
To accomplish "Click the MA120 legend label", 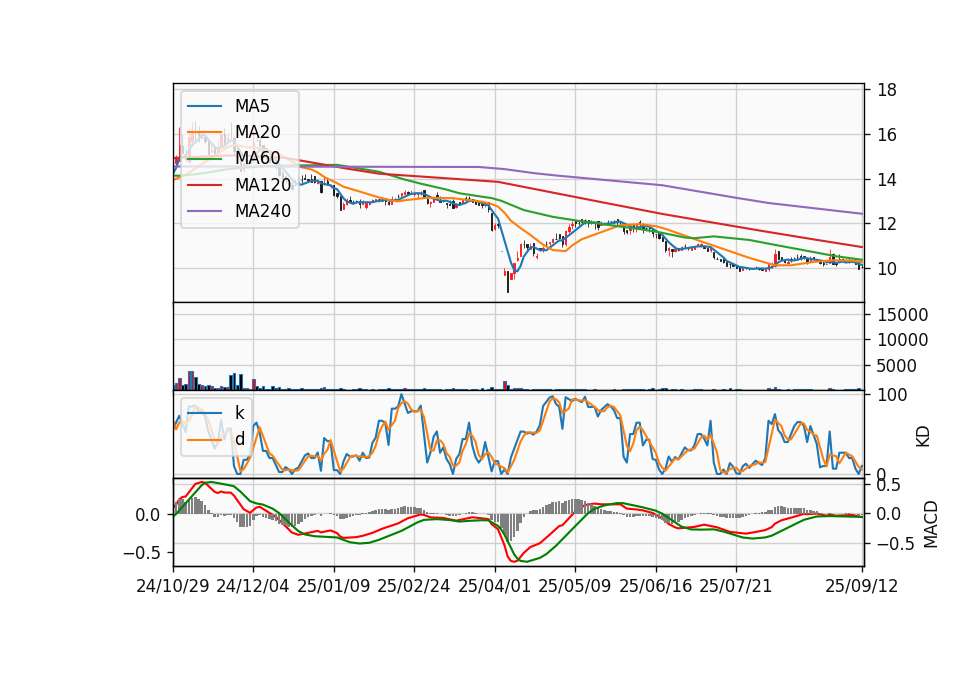I will [263, 185].
